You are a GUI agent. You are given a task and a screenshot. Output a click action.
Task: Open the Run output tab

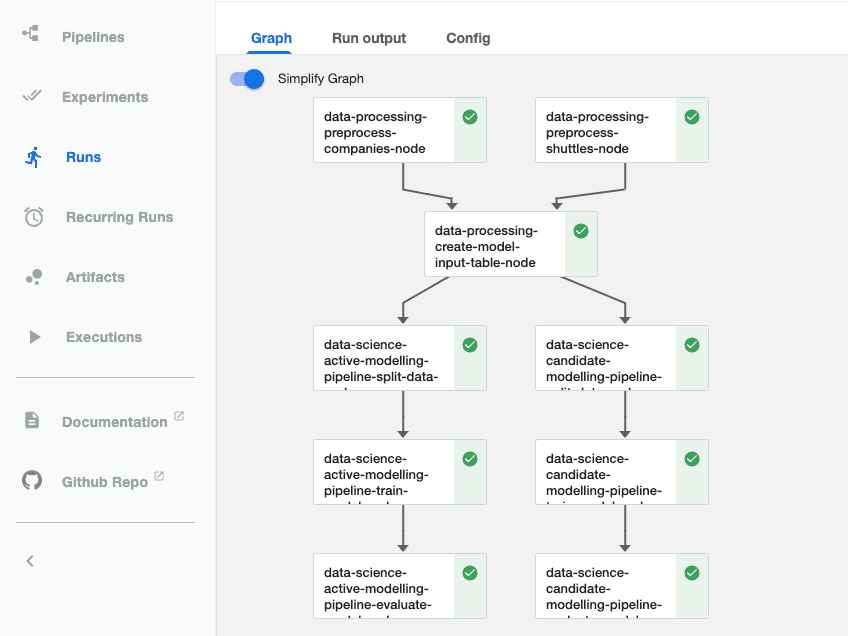(369, 38)
